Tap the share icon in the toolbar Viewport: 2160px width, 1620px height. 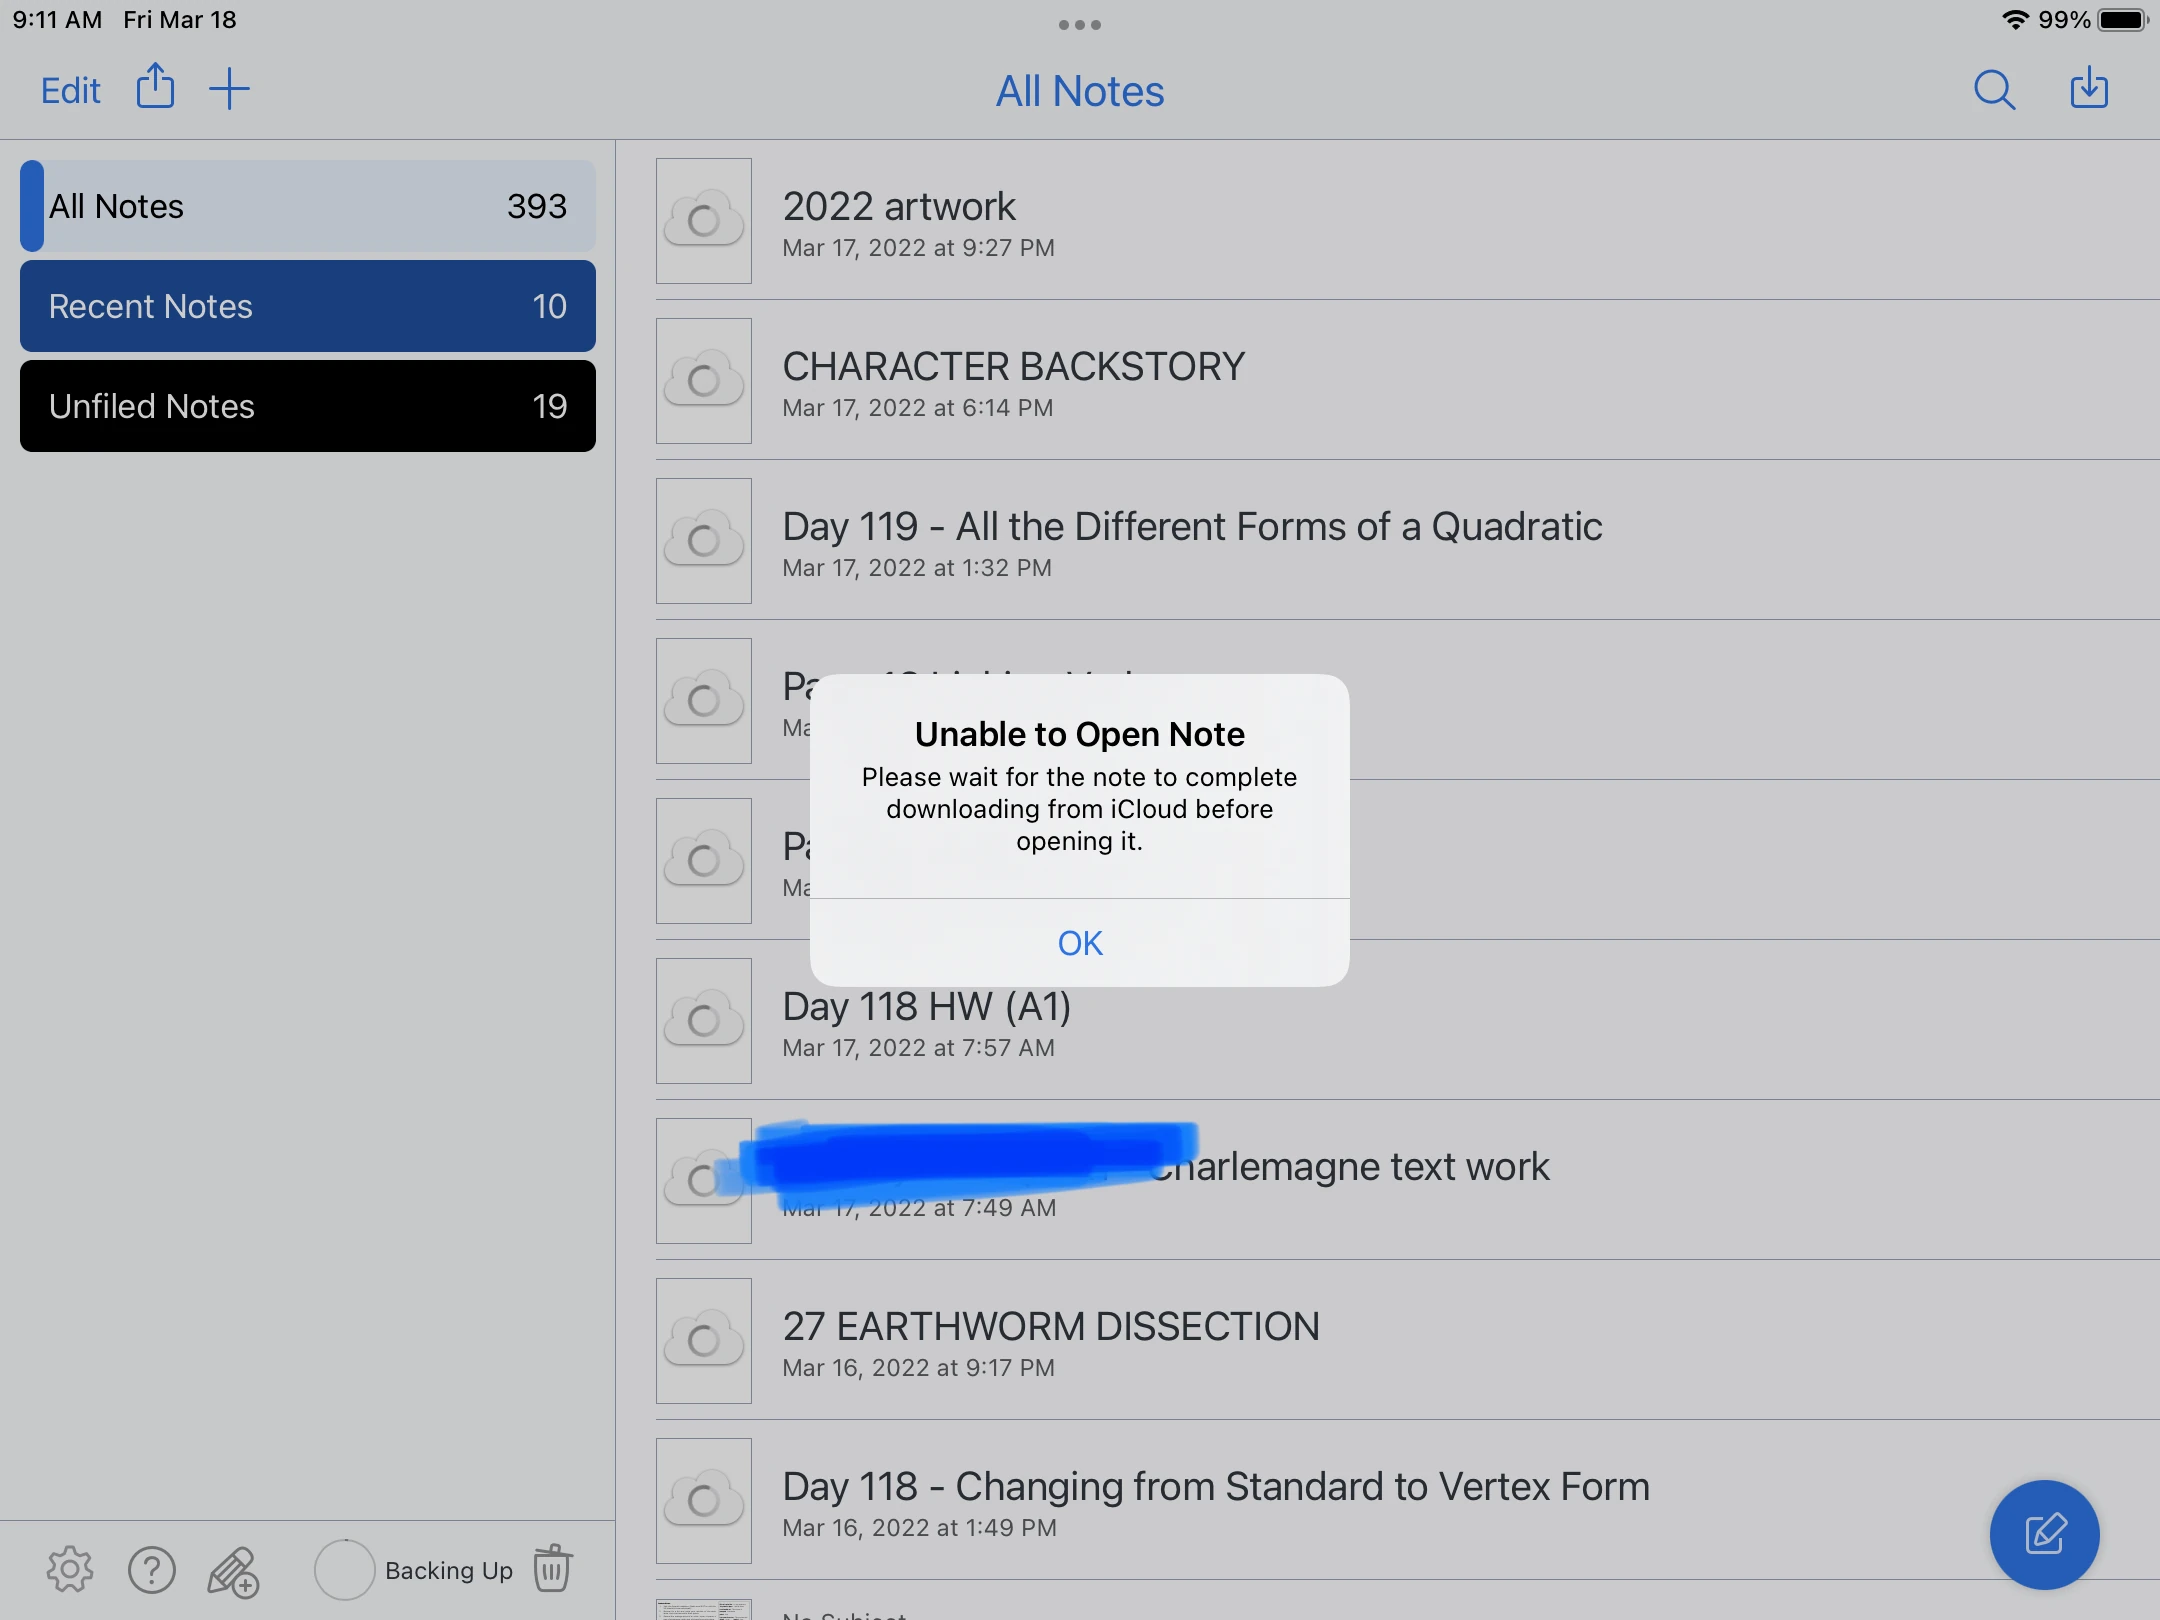[x=155, y=87]
